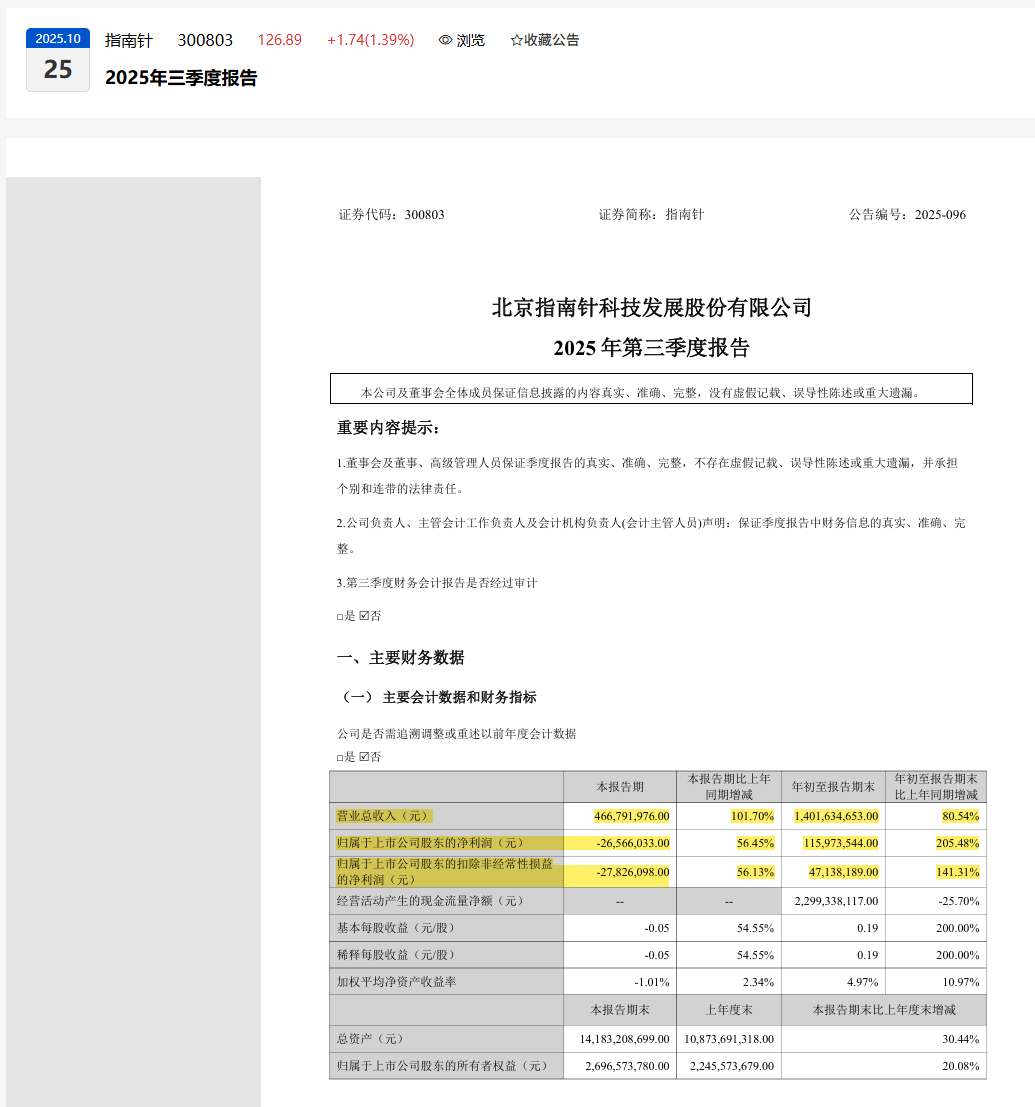The width and height of the screenshot is (1035, 1107).
Task: Click the value 466,791,976.00
Action: tap(631, 816)
